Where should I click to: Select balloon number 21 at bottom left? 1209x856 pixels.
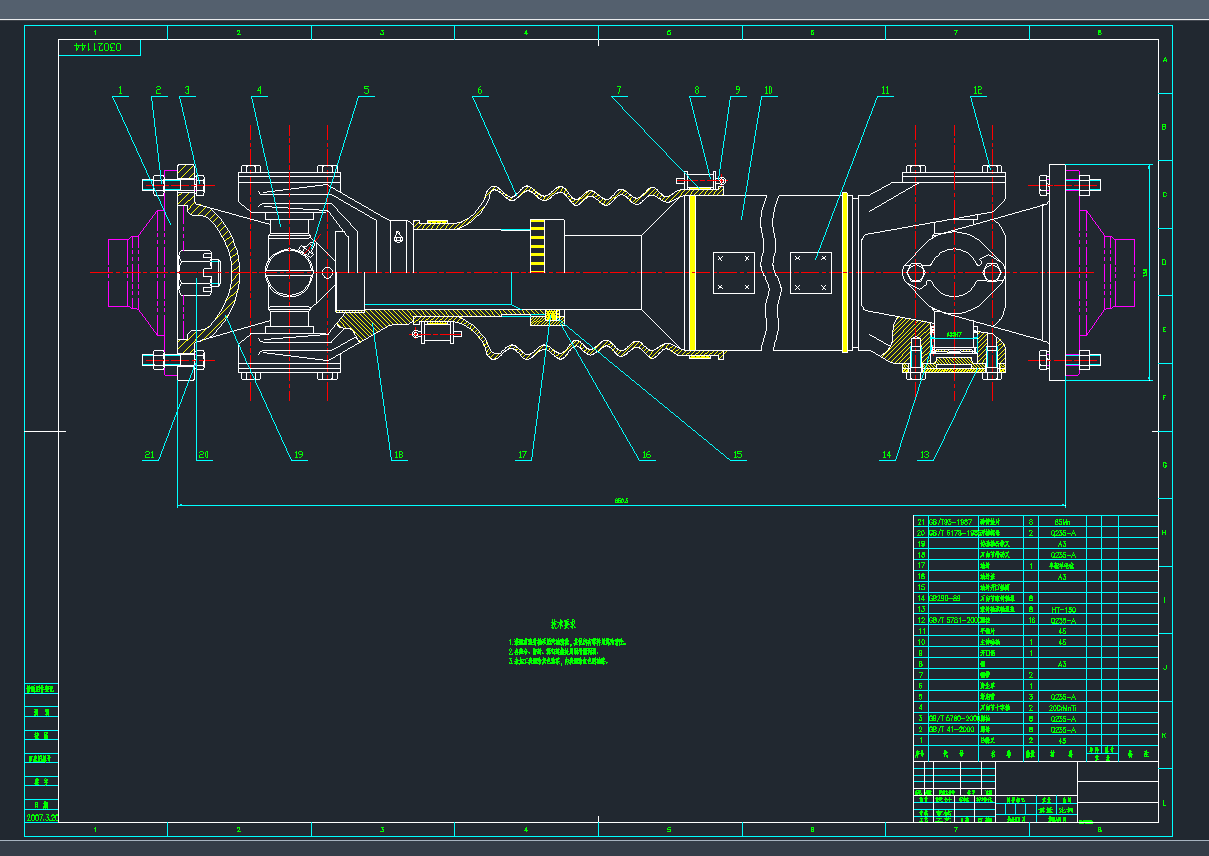[150, 455]
